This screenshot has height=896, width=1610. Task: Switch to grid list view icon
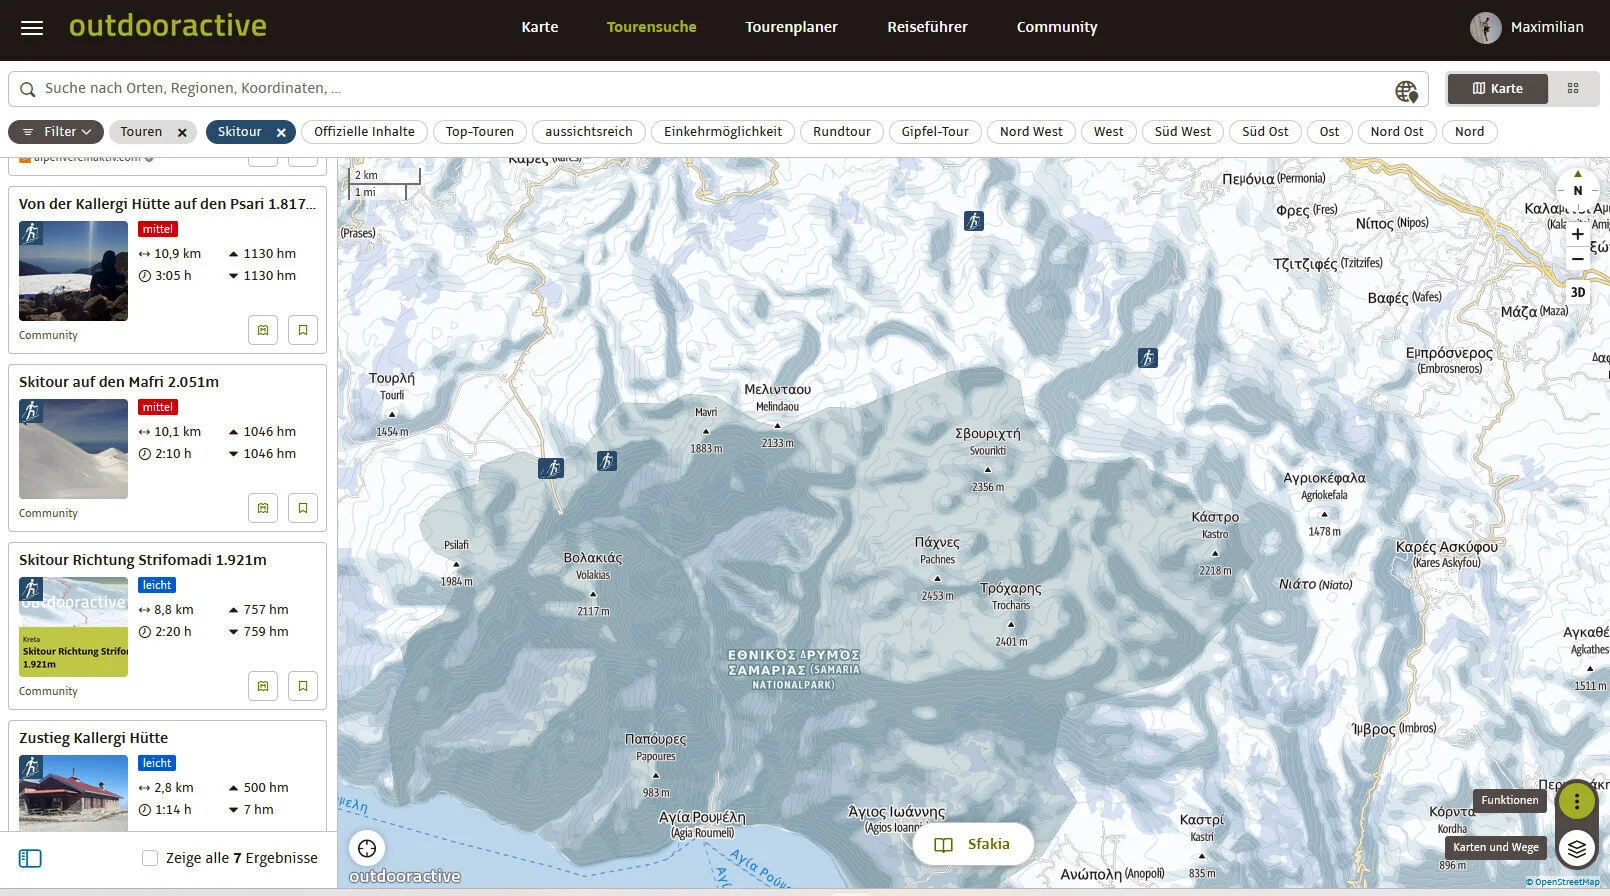1573,89
